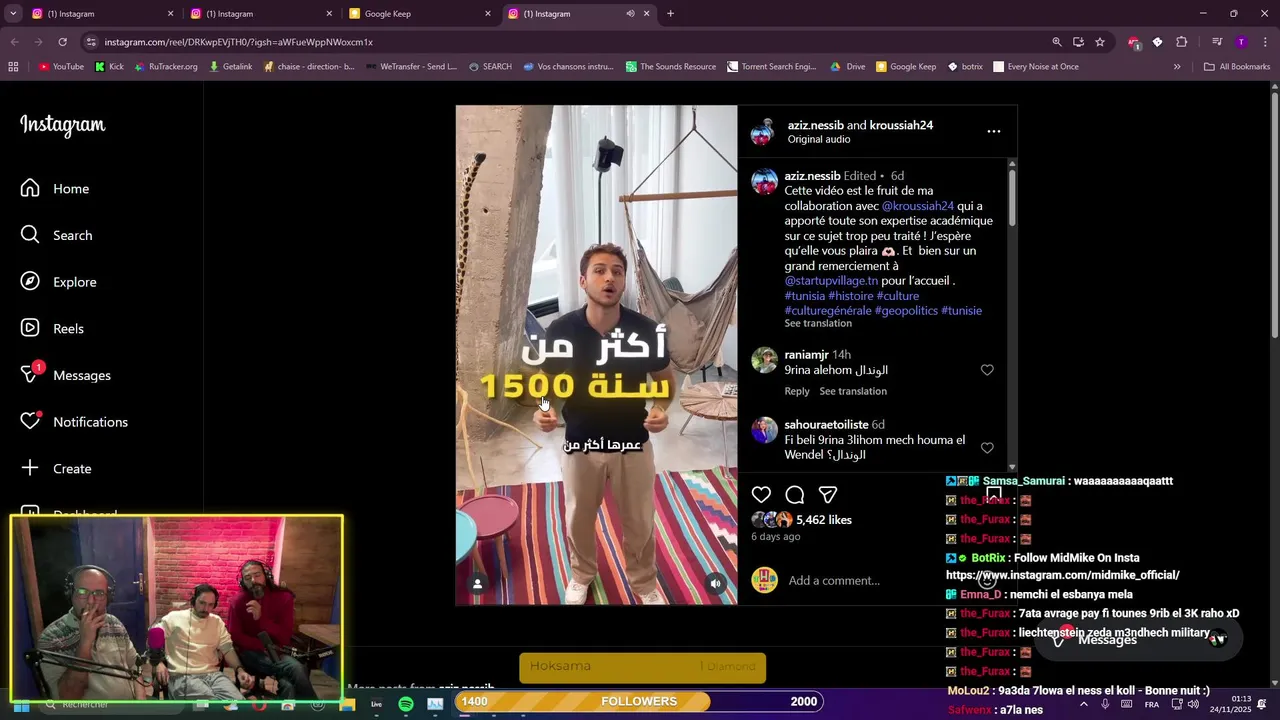Viewport: 1280px width, 720px height.
Task: Open @kroussiah24 mention in caption
Action: [918, 206]
